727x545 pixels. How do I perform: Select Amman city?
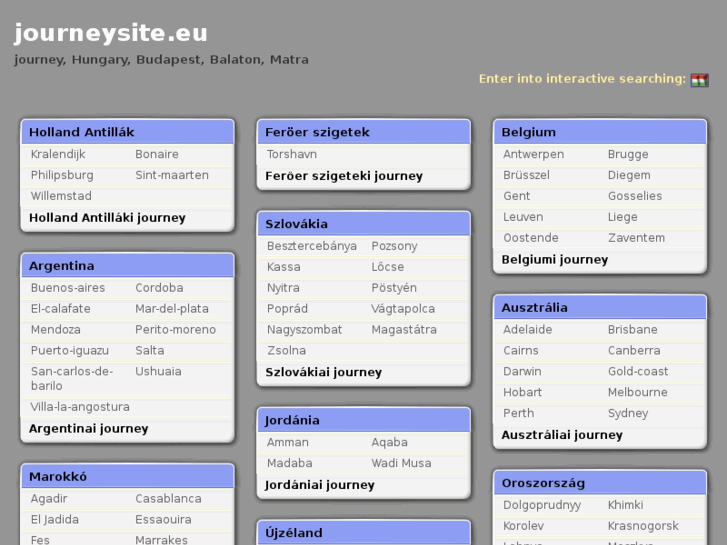(x=288, y=442)
